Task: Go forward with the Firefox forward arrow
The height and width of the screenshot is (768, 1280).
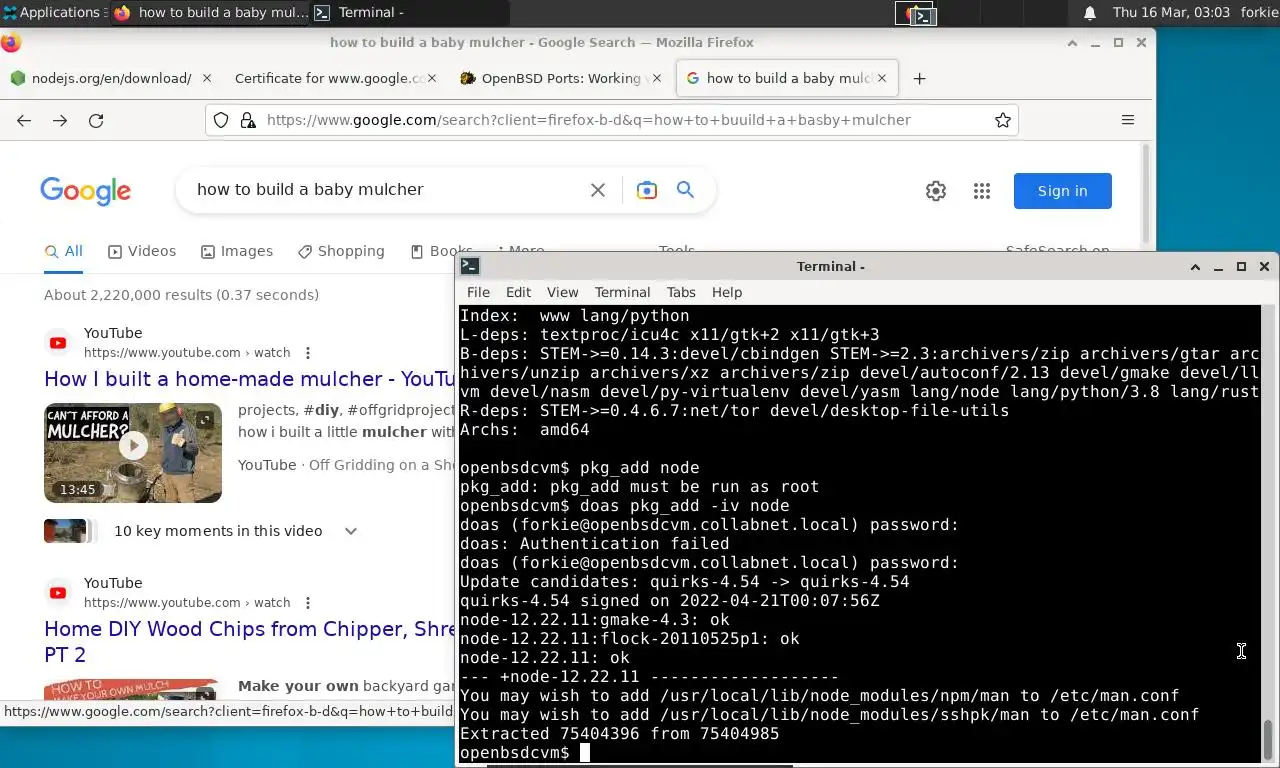Action: (60, 120)
